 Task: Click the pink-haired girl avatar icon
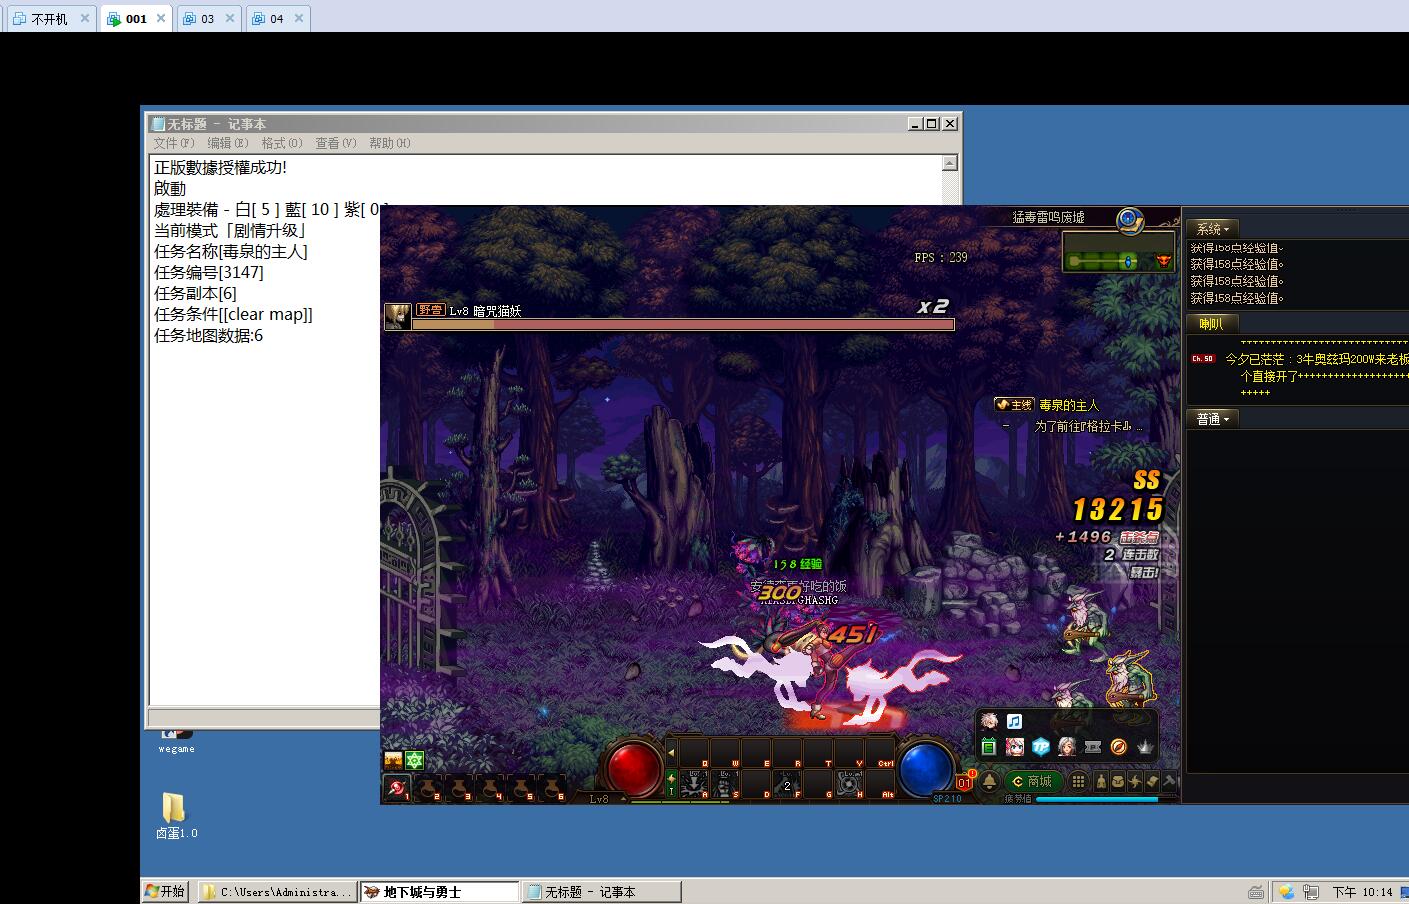(x=1015, y=747)
